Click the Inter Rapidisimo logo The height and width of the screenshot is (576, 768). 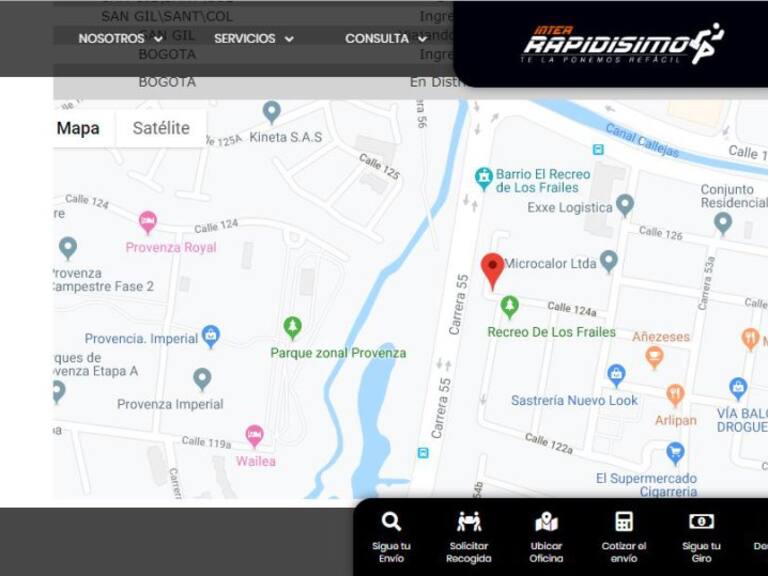pos(621,44)
